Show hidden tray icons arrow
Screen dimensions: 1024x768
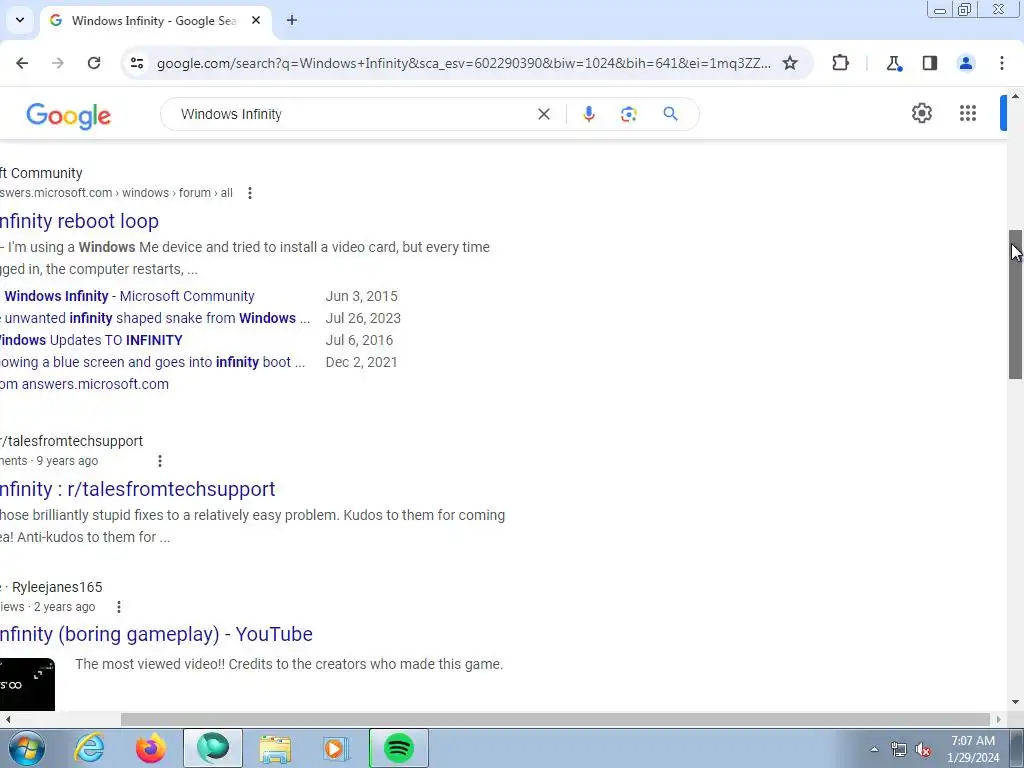(874, 749)
